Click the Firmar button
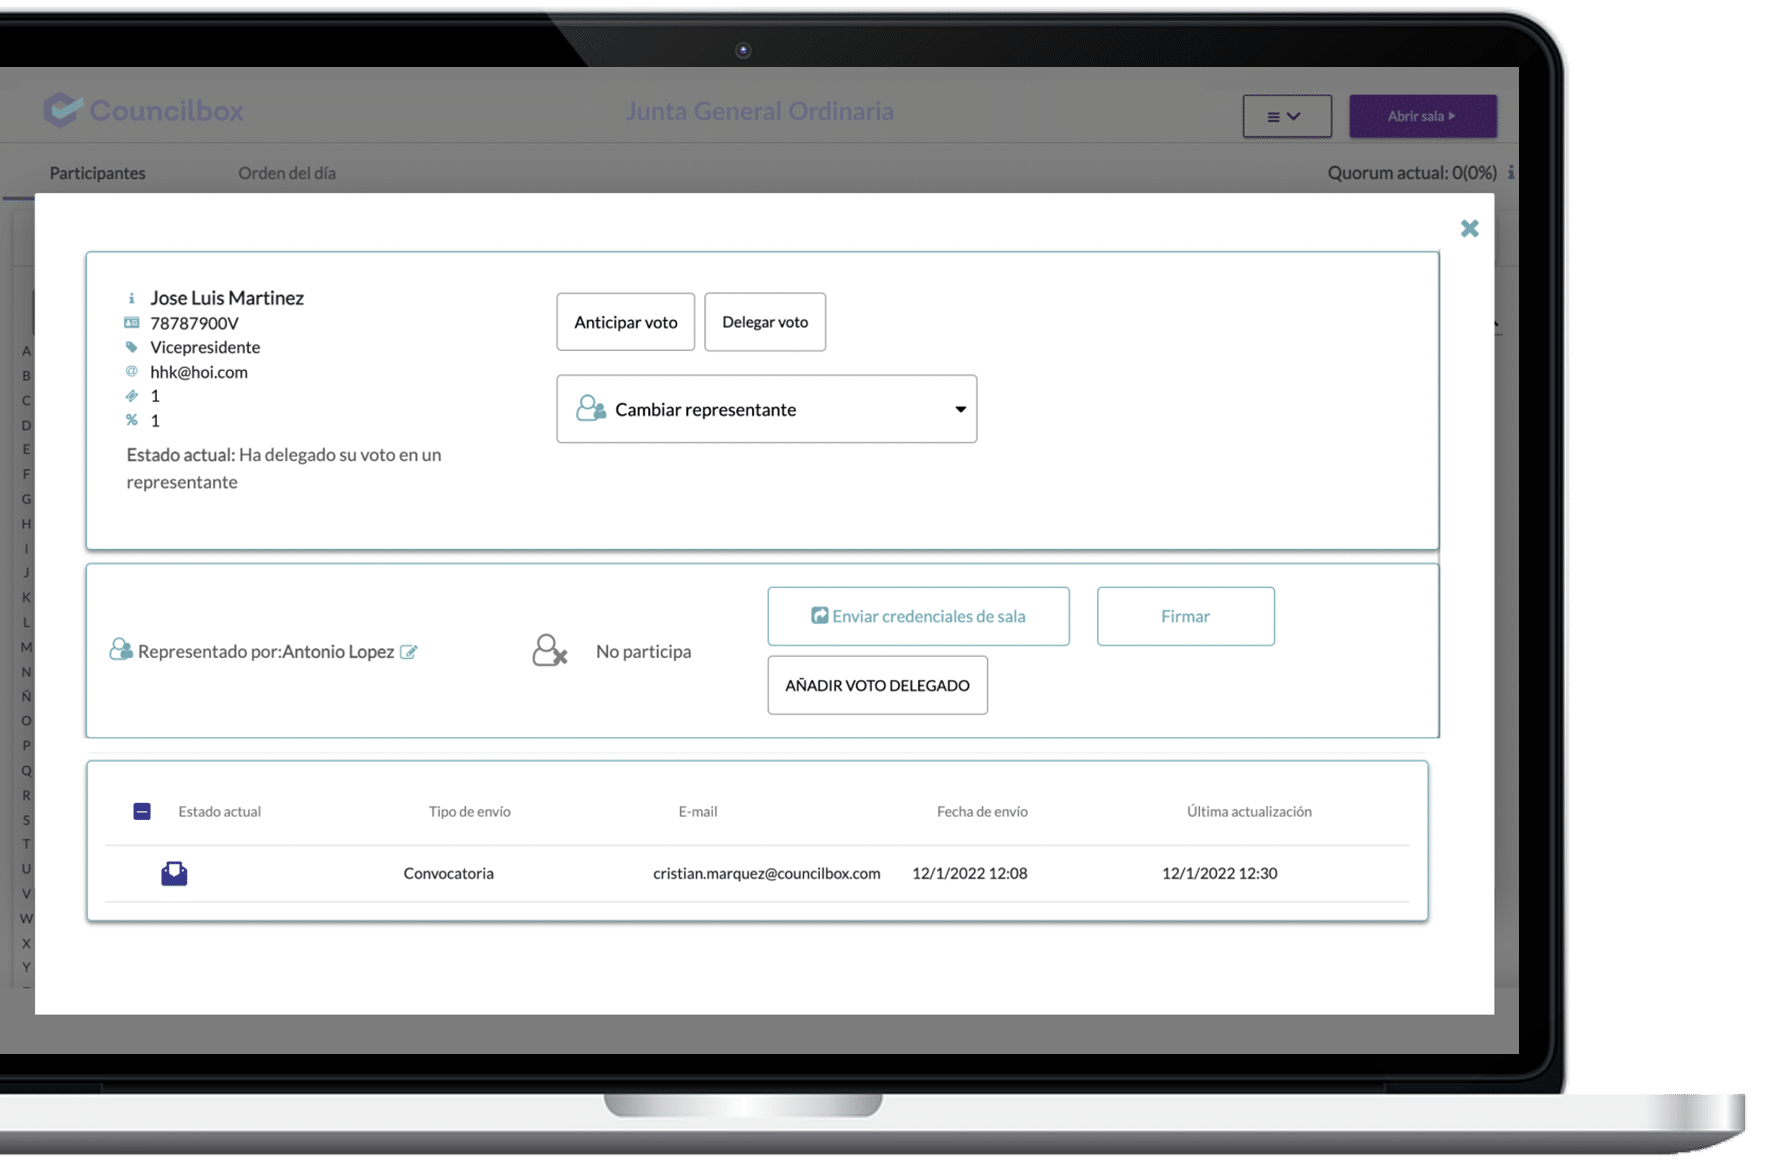 [1185, 616]
